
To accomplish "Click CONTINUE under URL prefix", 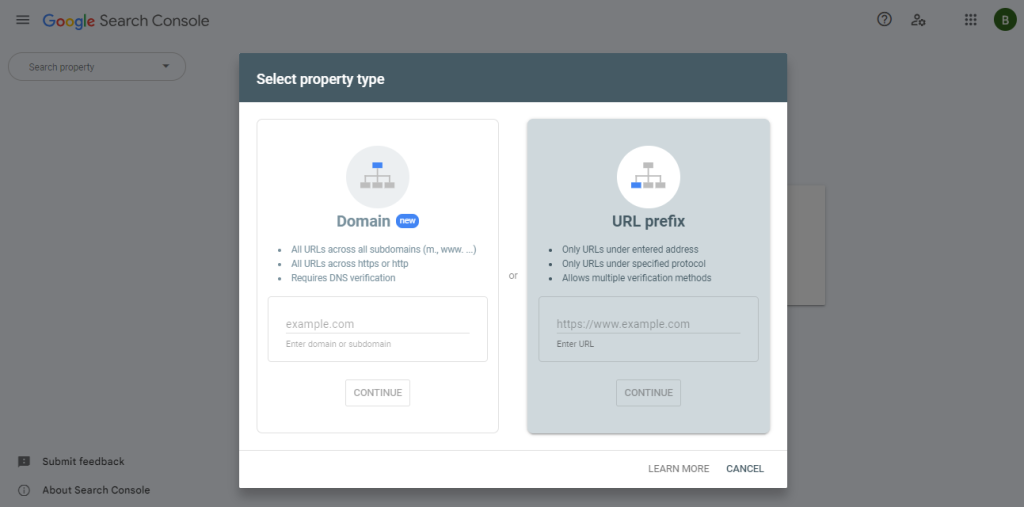I will (648, 393).
